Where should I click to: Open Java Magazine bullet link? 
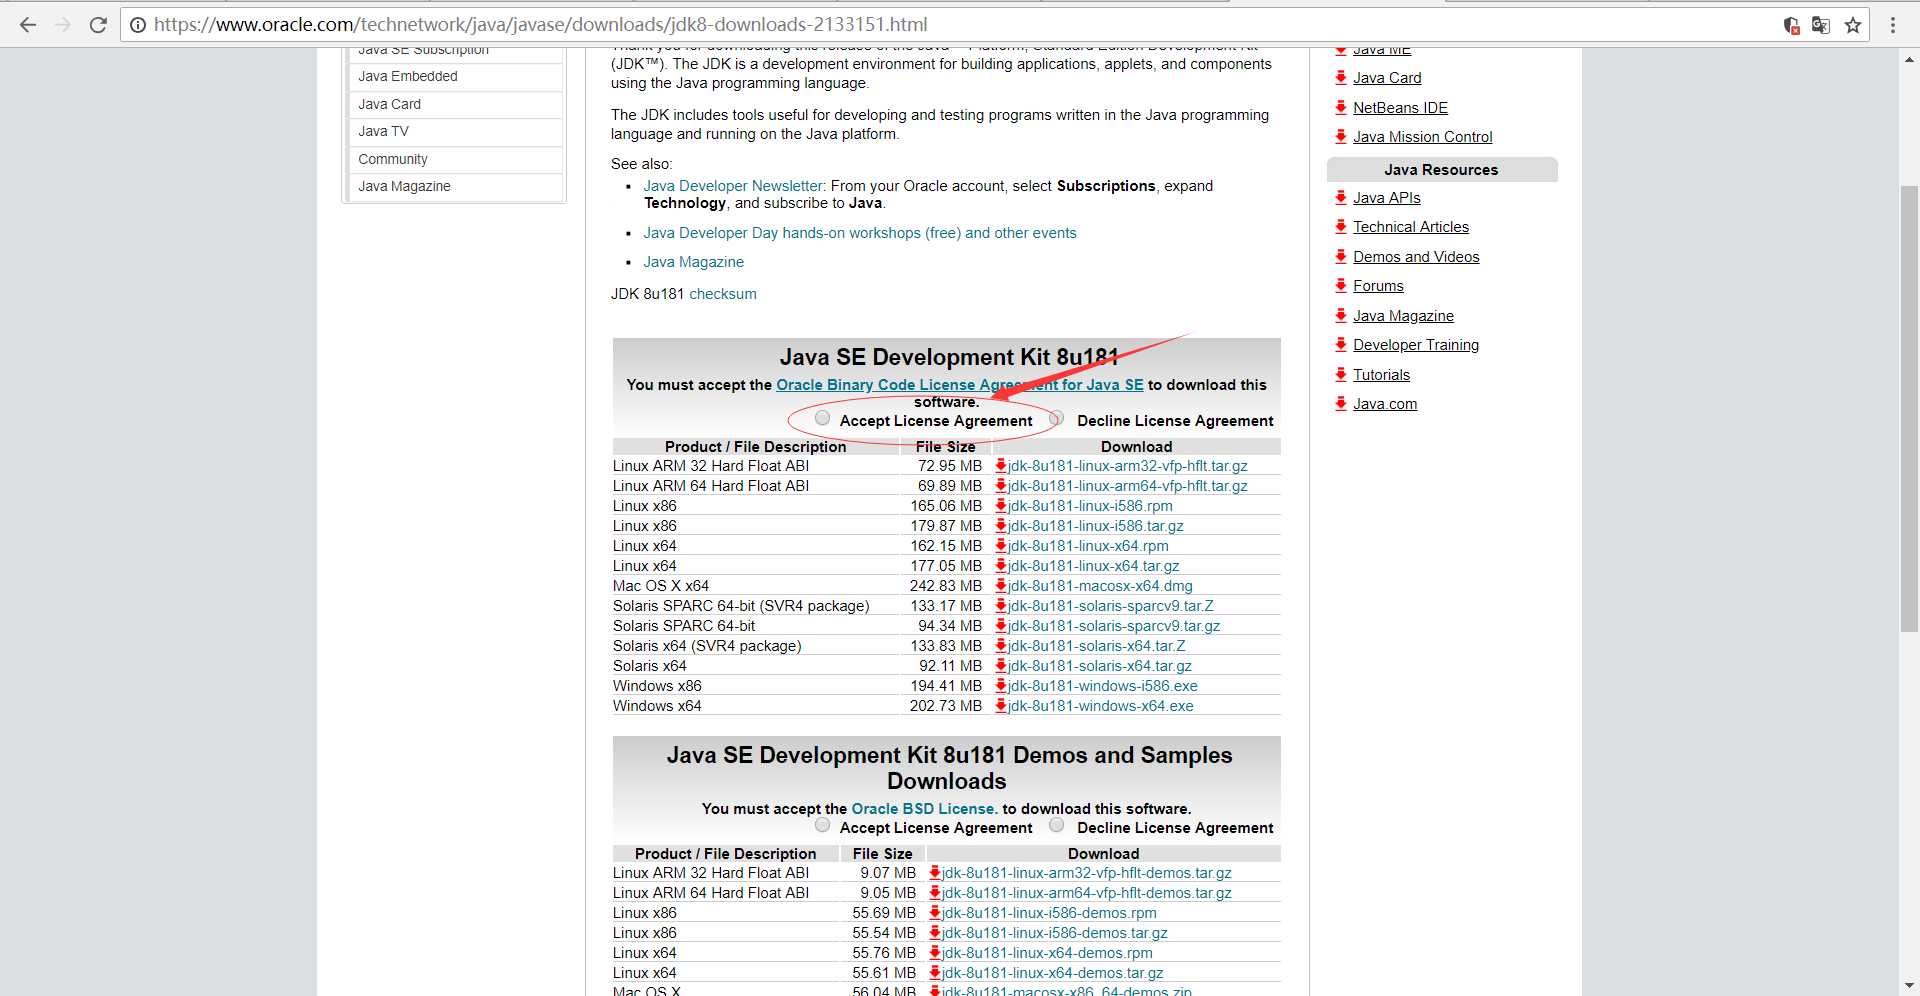pyautogui.click(x=693, y=262)
